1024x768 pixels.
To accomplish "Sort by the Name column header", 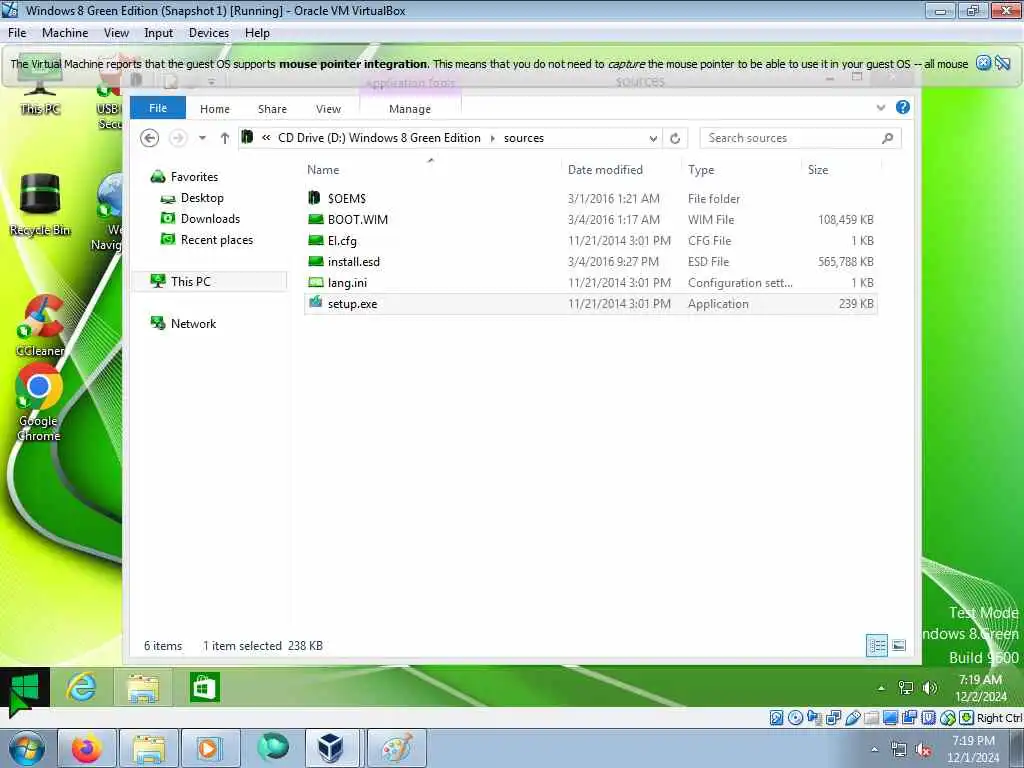I will tap(323, 170).
